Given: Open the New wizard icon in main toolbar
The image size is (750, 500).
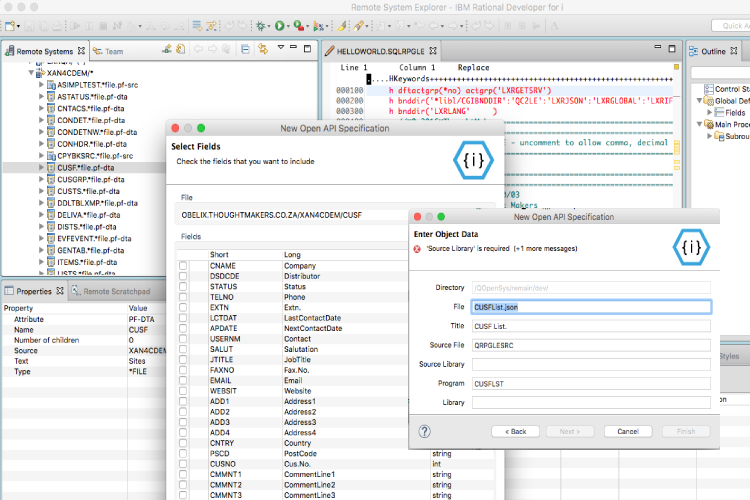Looking at the screenshot, I should click(x=11, y=26).
